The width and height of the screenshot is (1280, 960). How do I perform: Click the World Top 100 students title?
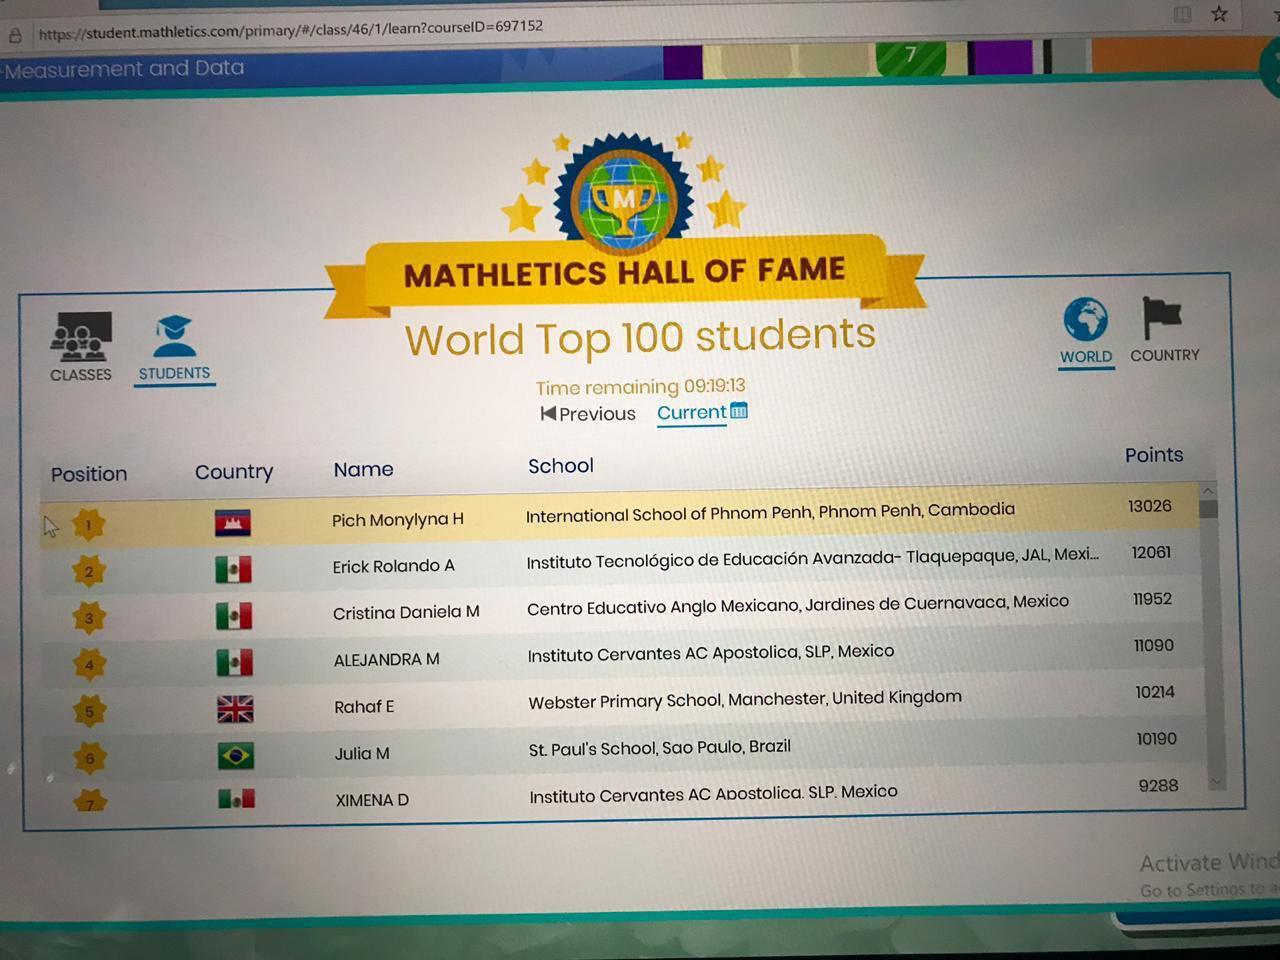640,337
